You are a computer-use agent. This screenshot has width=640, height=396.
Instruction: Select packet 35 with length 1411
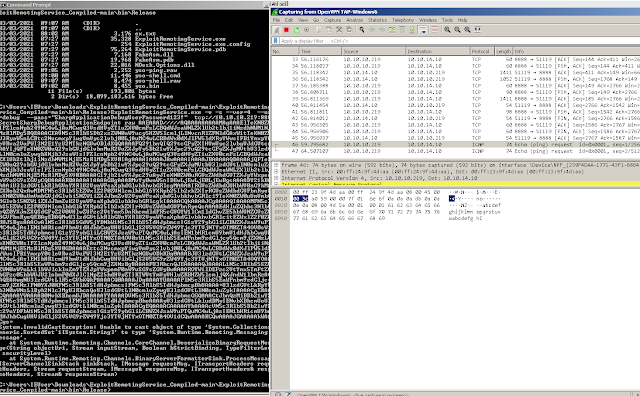pyautogui.click(x=456, y=72)
